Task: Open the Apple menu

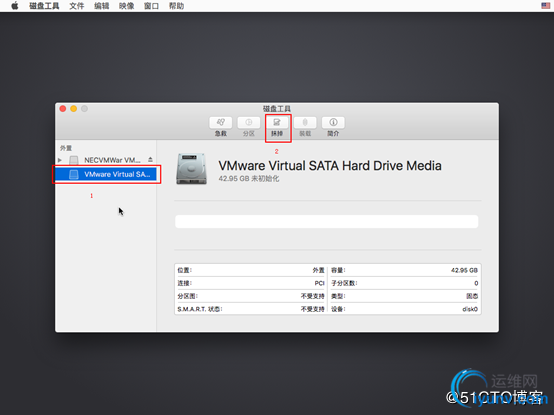Action: [x=14, y=6]
